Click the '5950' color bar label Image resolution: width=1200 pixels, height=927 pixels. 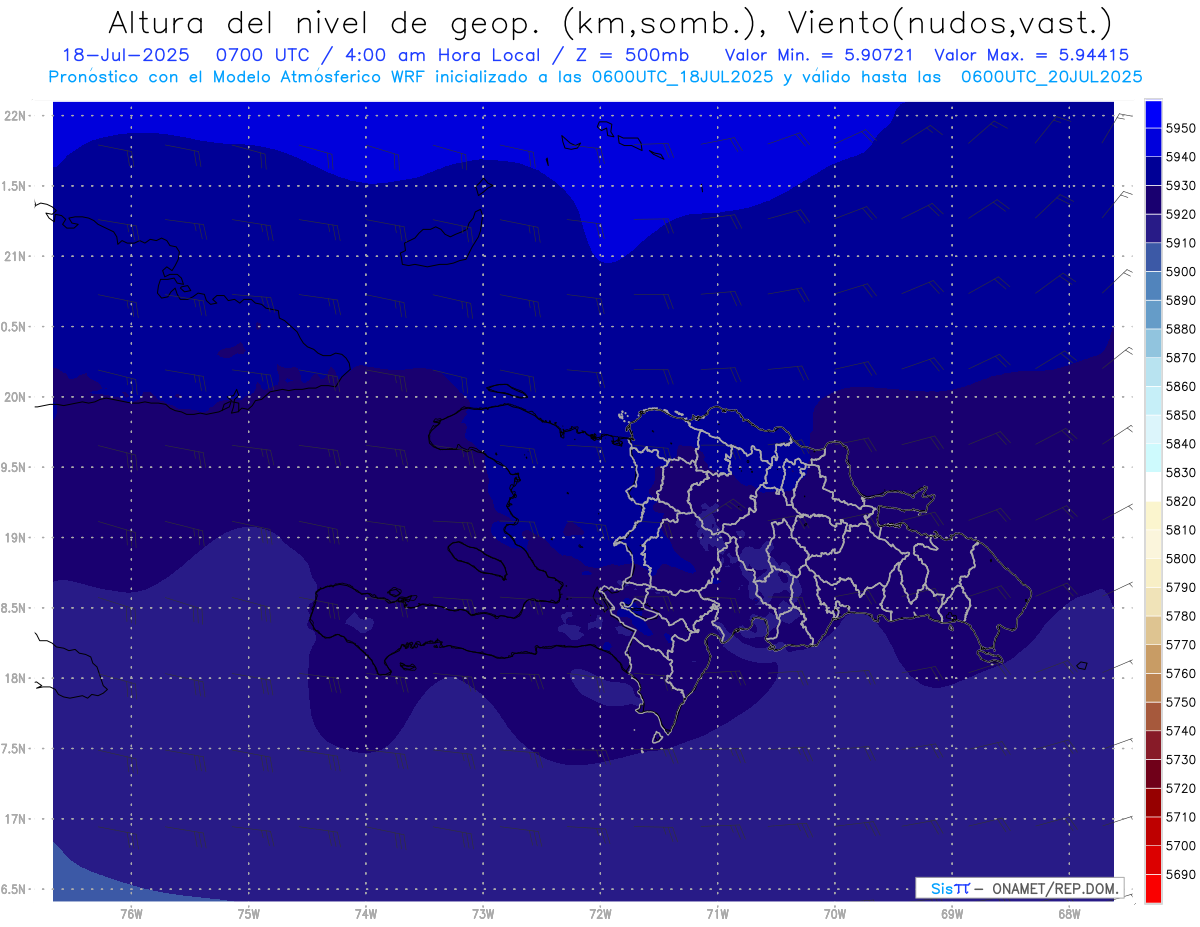(x=1180, y=128)
